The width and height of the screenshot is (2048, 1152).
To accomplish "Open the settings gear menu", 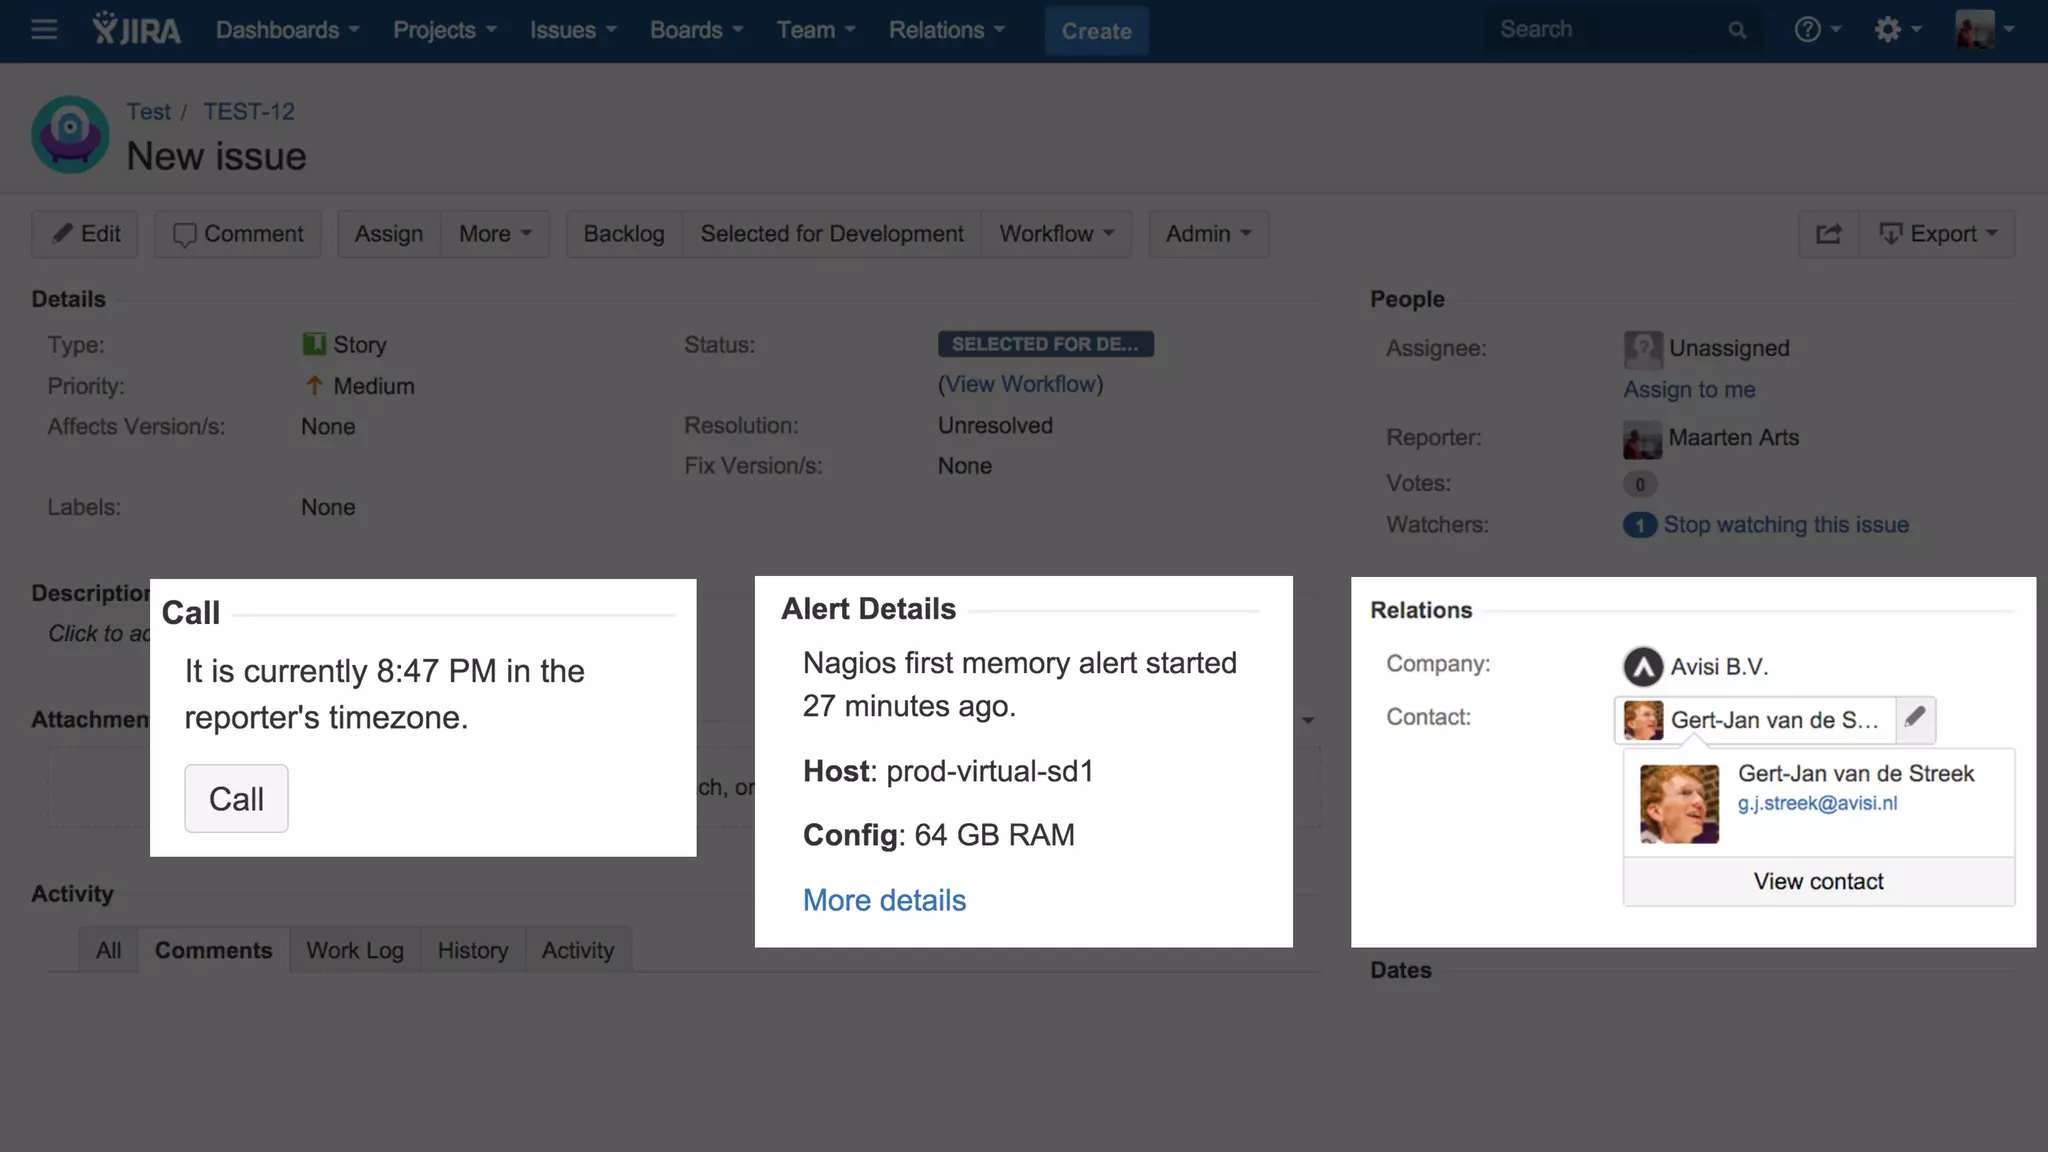I will [x=1896, y=30].
